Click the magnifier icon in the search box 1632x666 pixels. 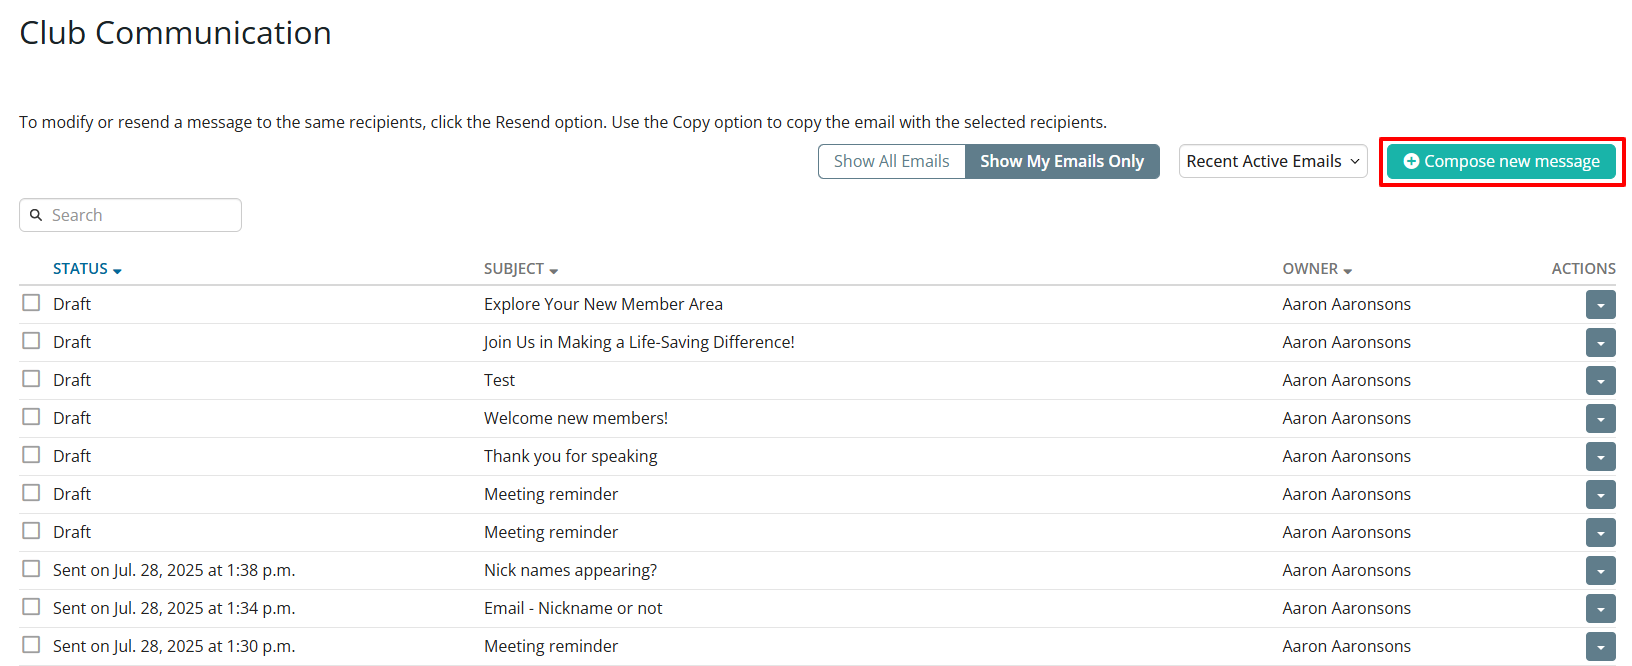click(x=36, y=215)
